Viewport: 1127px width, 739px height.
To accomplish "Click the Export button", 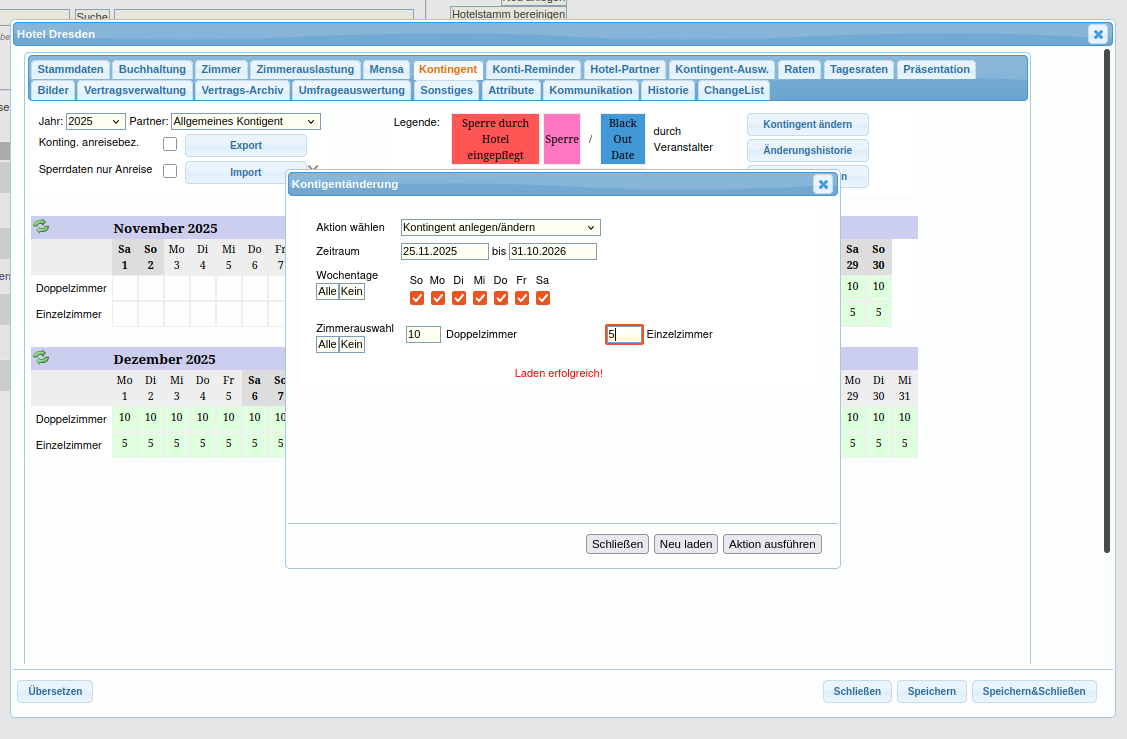I will pyautogui.click(x=246, y=145).
